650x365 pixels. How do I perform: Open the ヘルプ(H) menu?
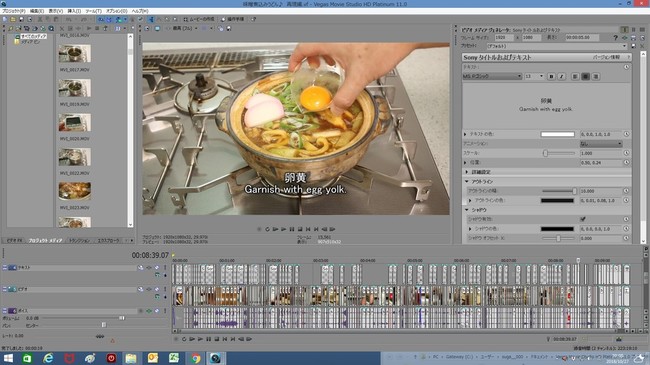pos(140,11)
